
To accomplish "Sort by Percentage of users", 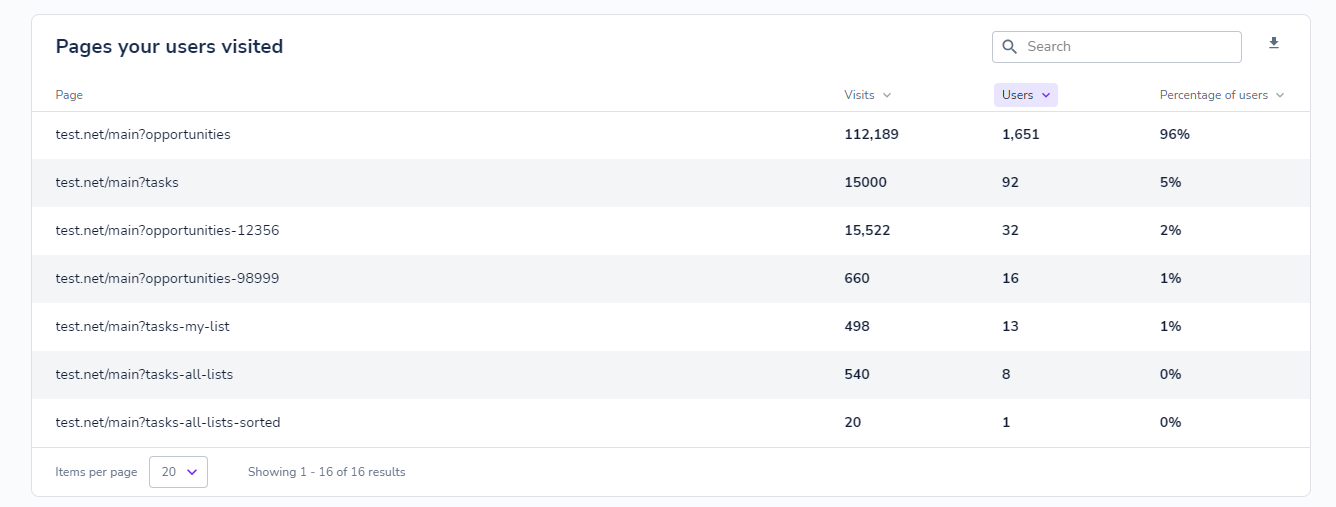I will pyautogui.click(x=1221, y=95).
